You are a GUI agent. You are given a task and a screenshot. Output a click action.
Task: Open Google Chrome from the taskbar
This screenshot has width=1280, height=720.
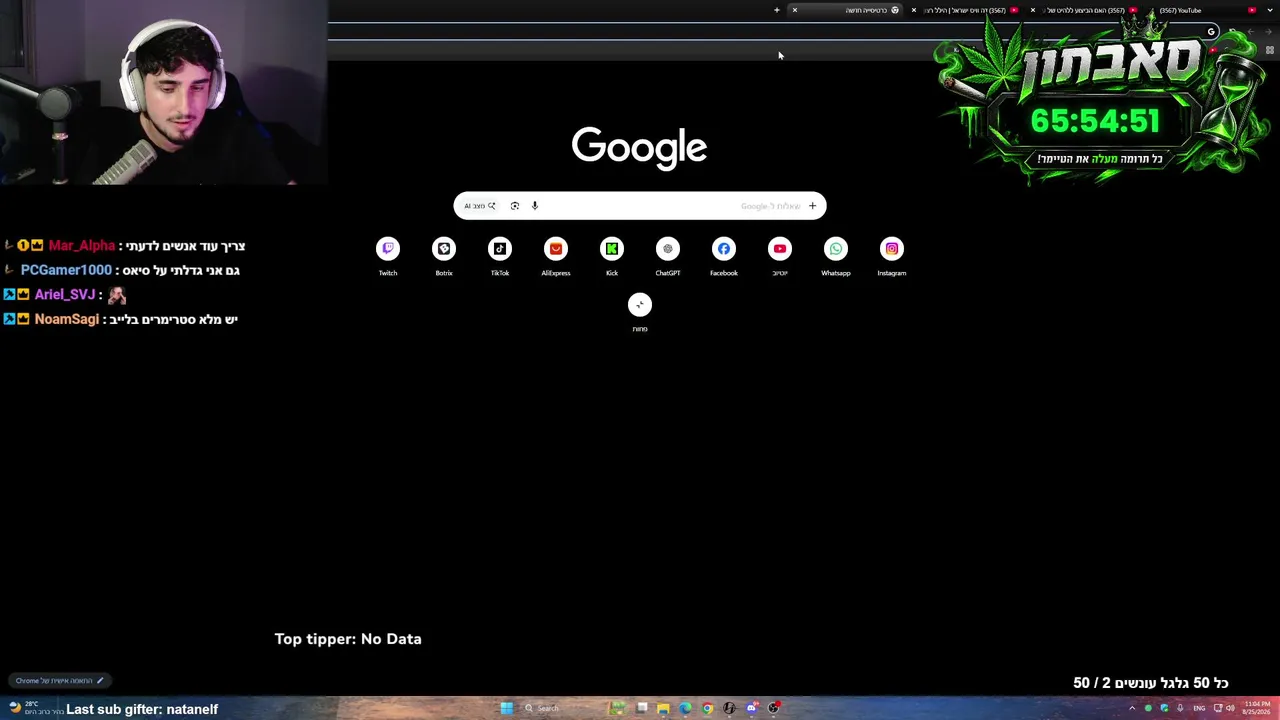pos(707,708)
